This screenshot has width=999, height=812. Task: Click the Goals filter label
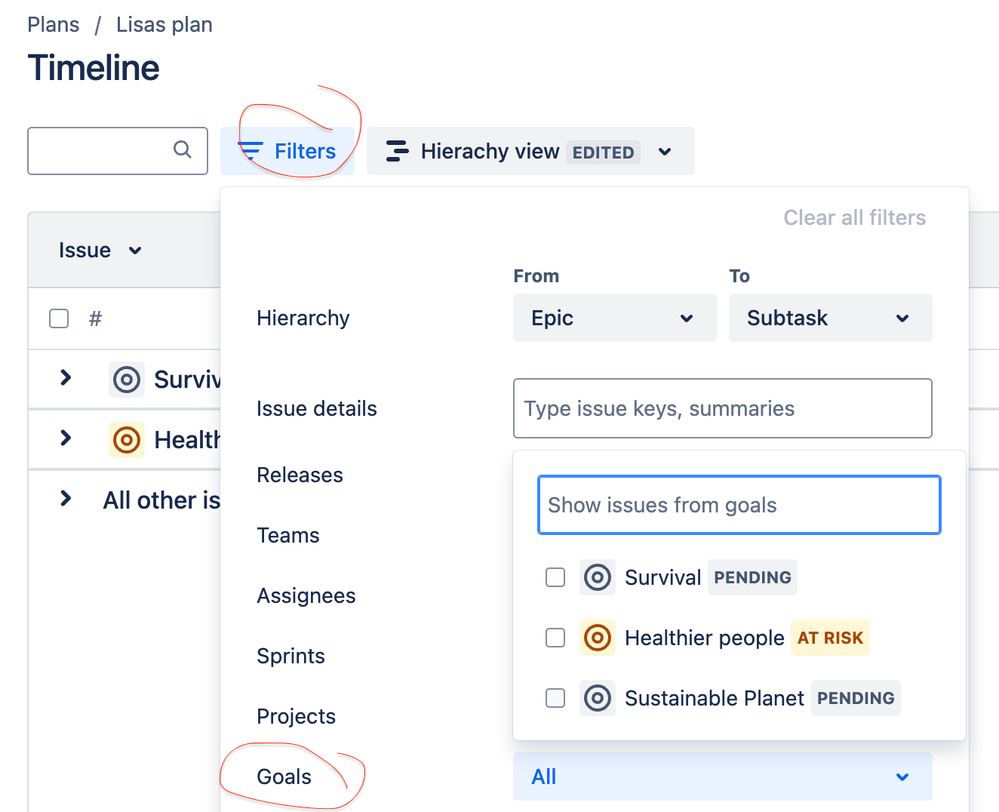coord(284,776)
